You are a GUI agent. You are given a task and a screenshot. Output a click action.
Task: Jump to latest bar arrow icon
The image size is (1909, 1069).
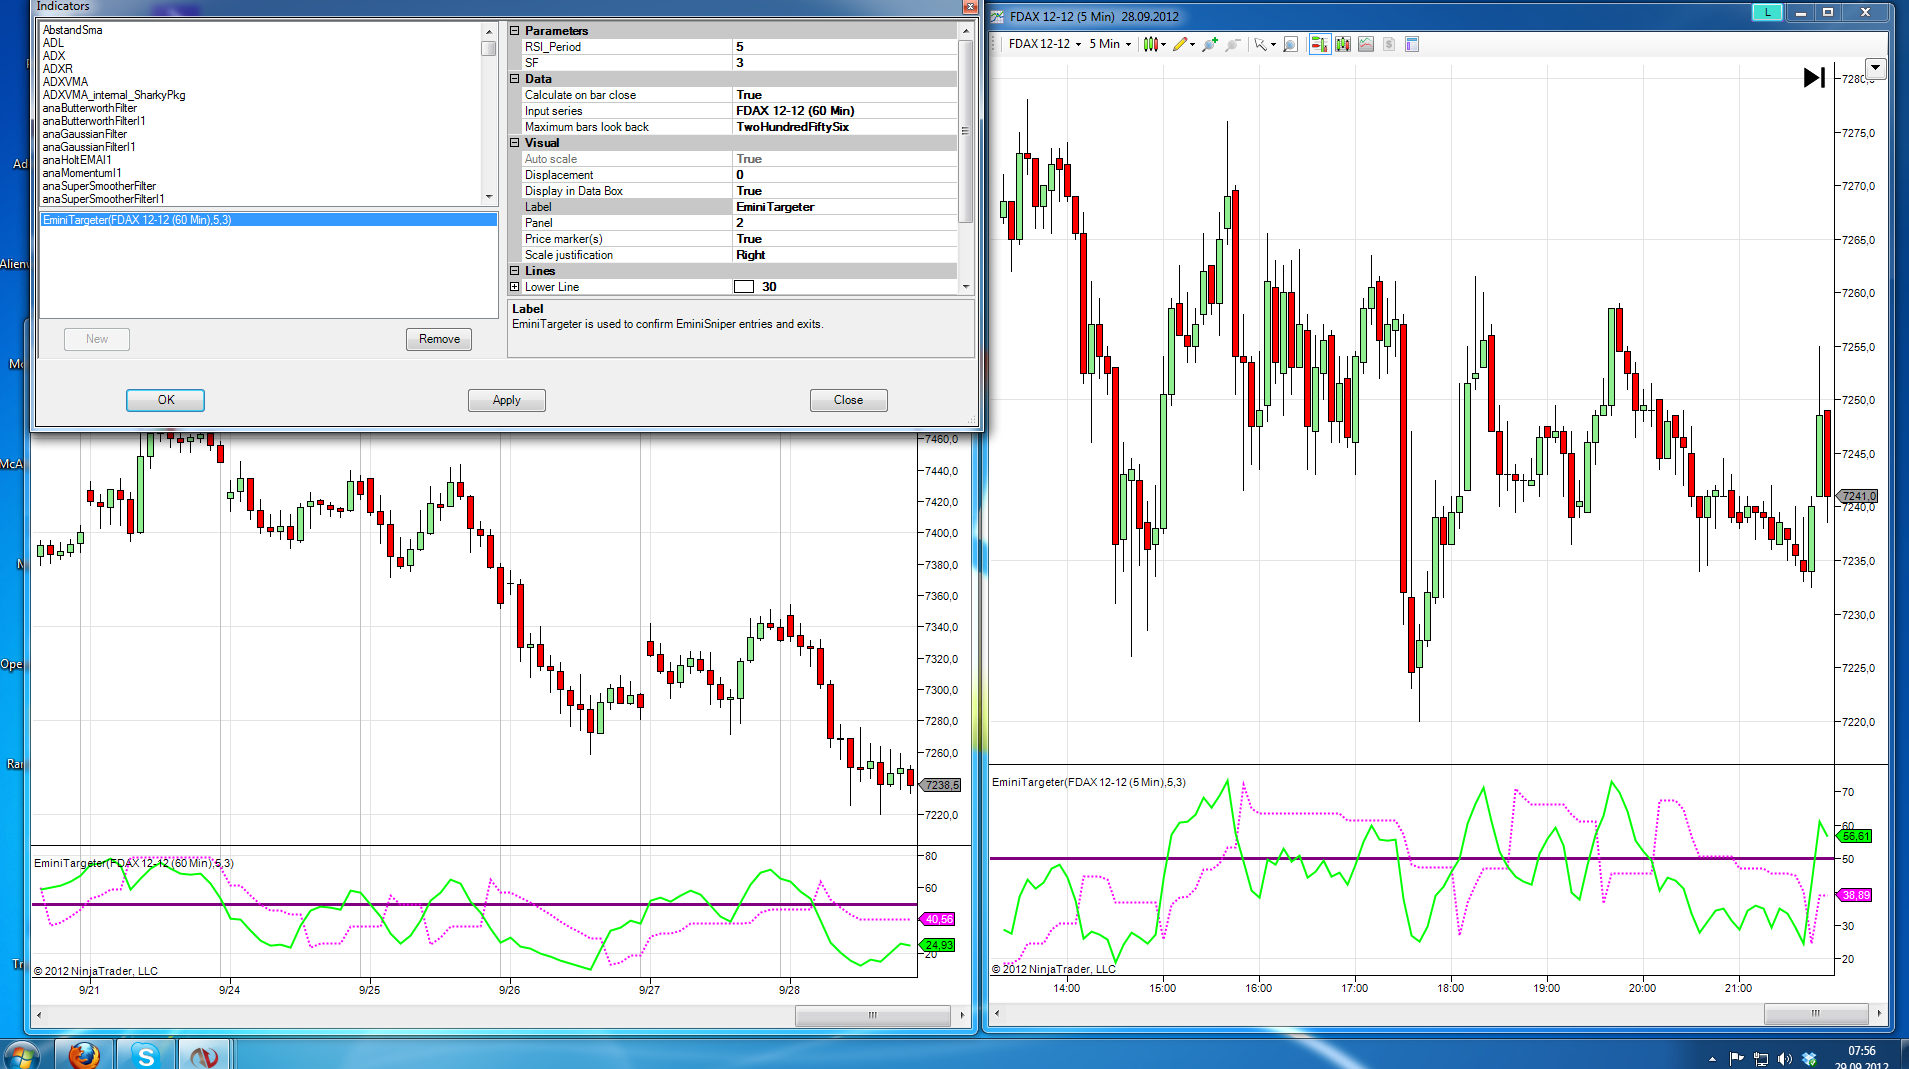coord(1814,77)
